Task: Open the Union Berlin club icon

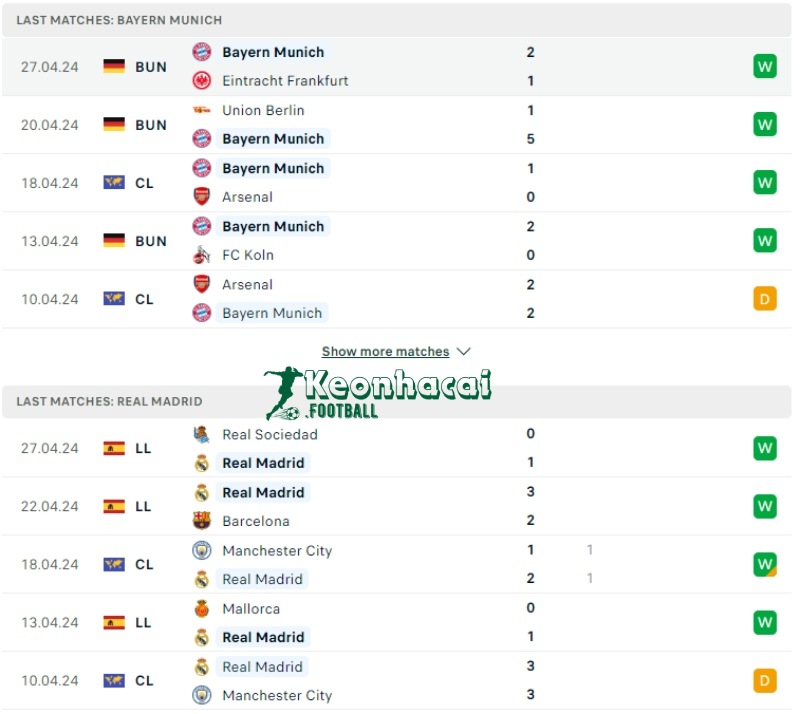Action: click(x=203, y=110)
